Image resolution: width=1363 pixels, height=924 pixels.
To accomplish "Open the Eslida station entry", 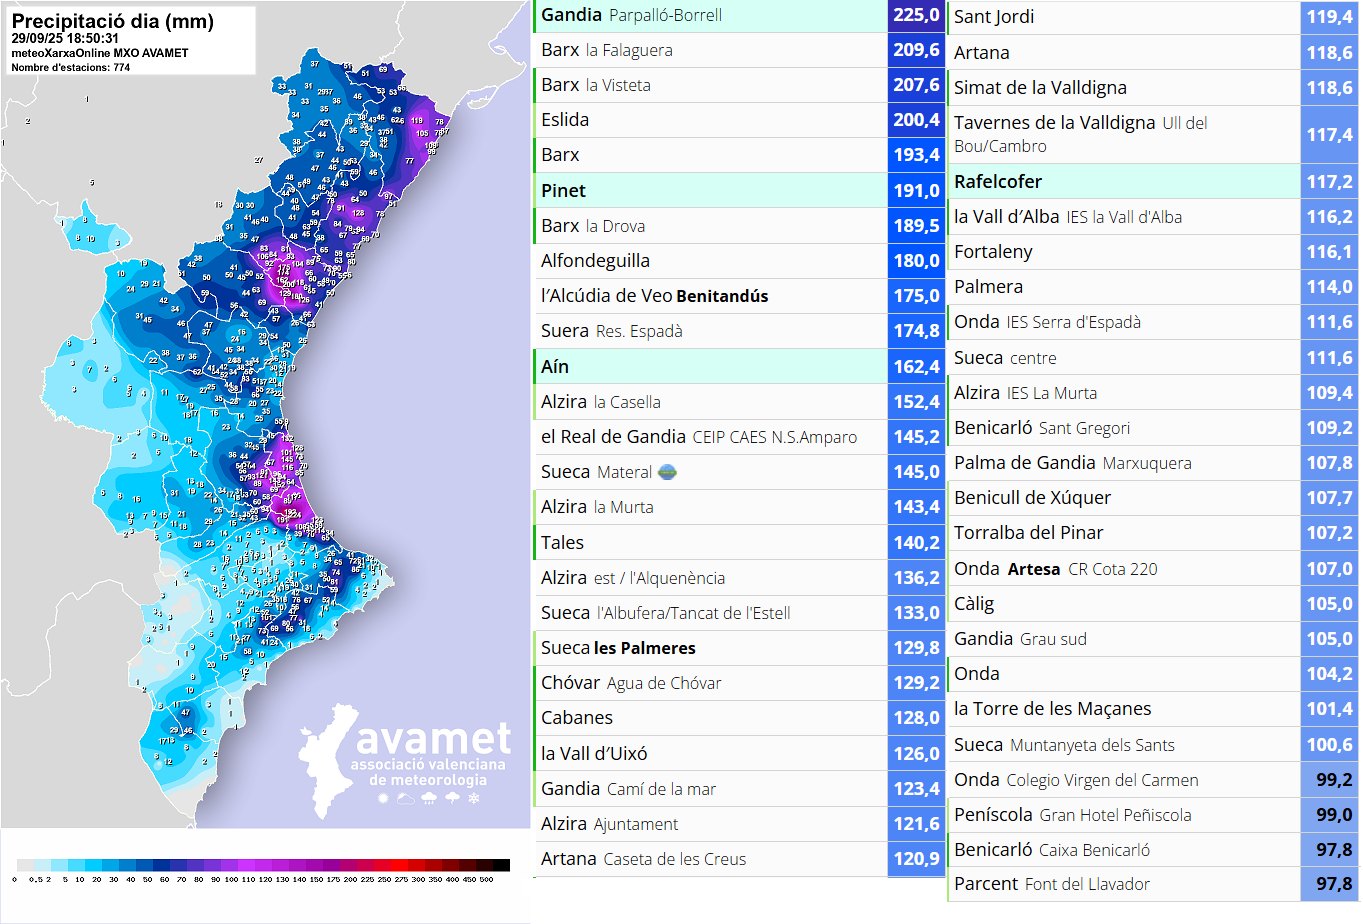I will tap(738, 120).
